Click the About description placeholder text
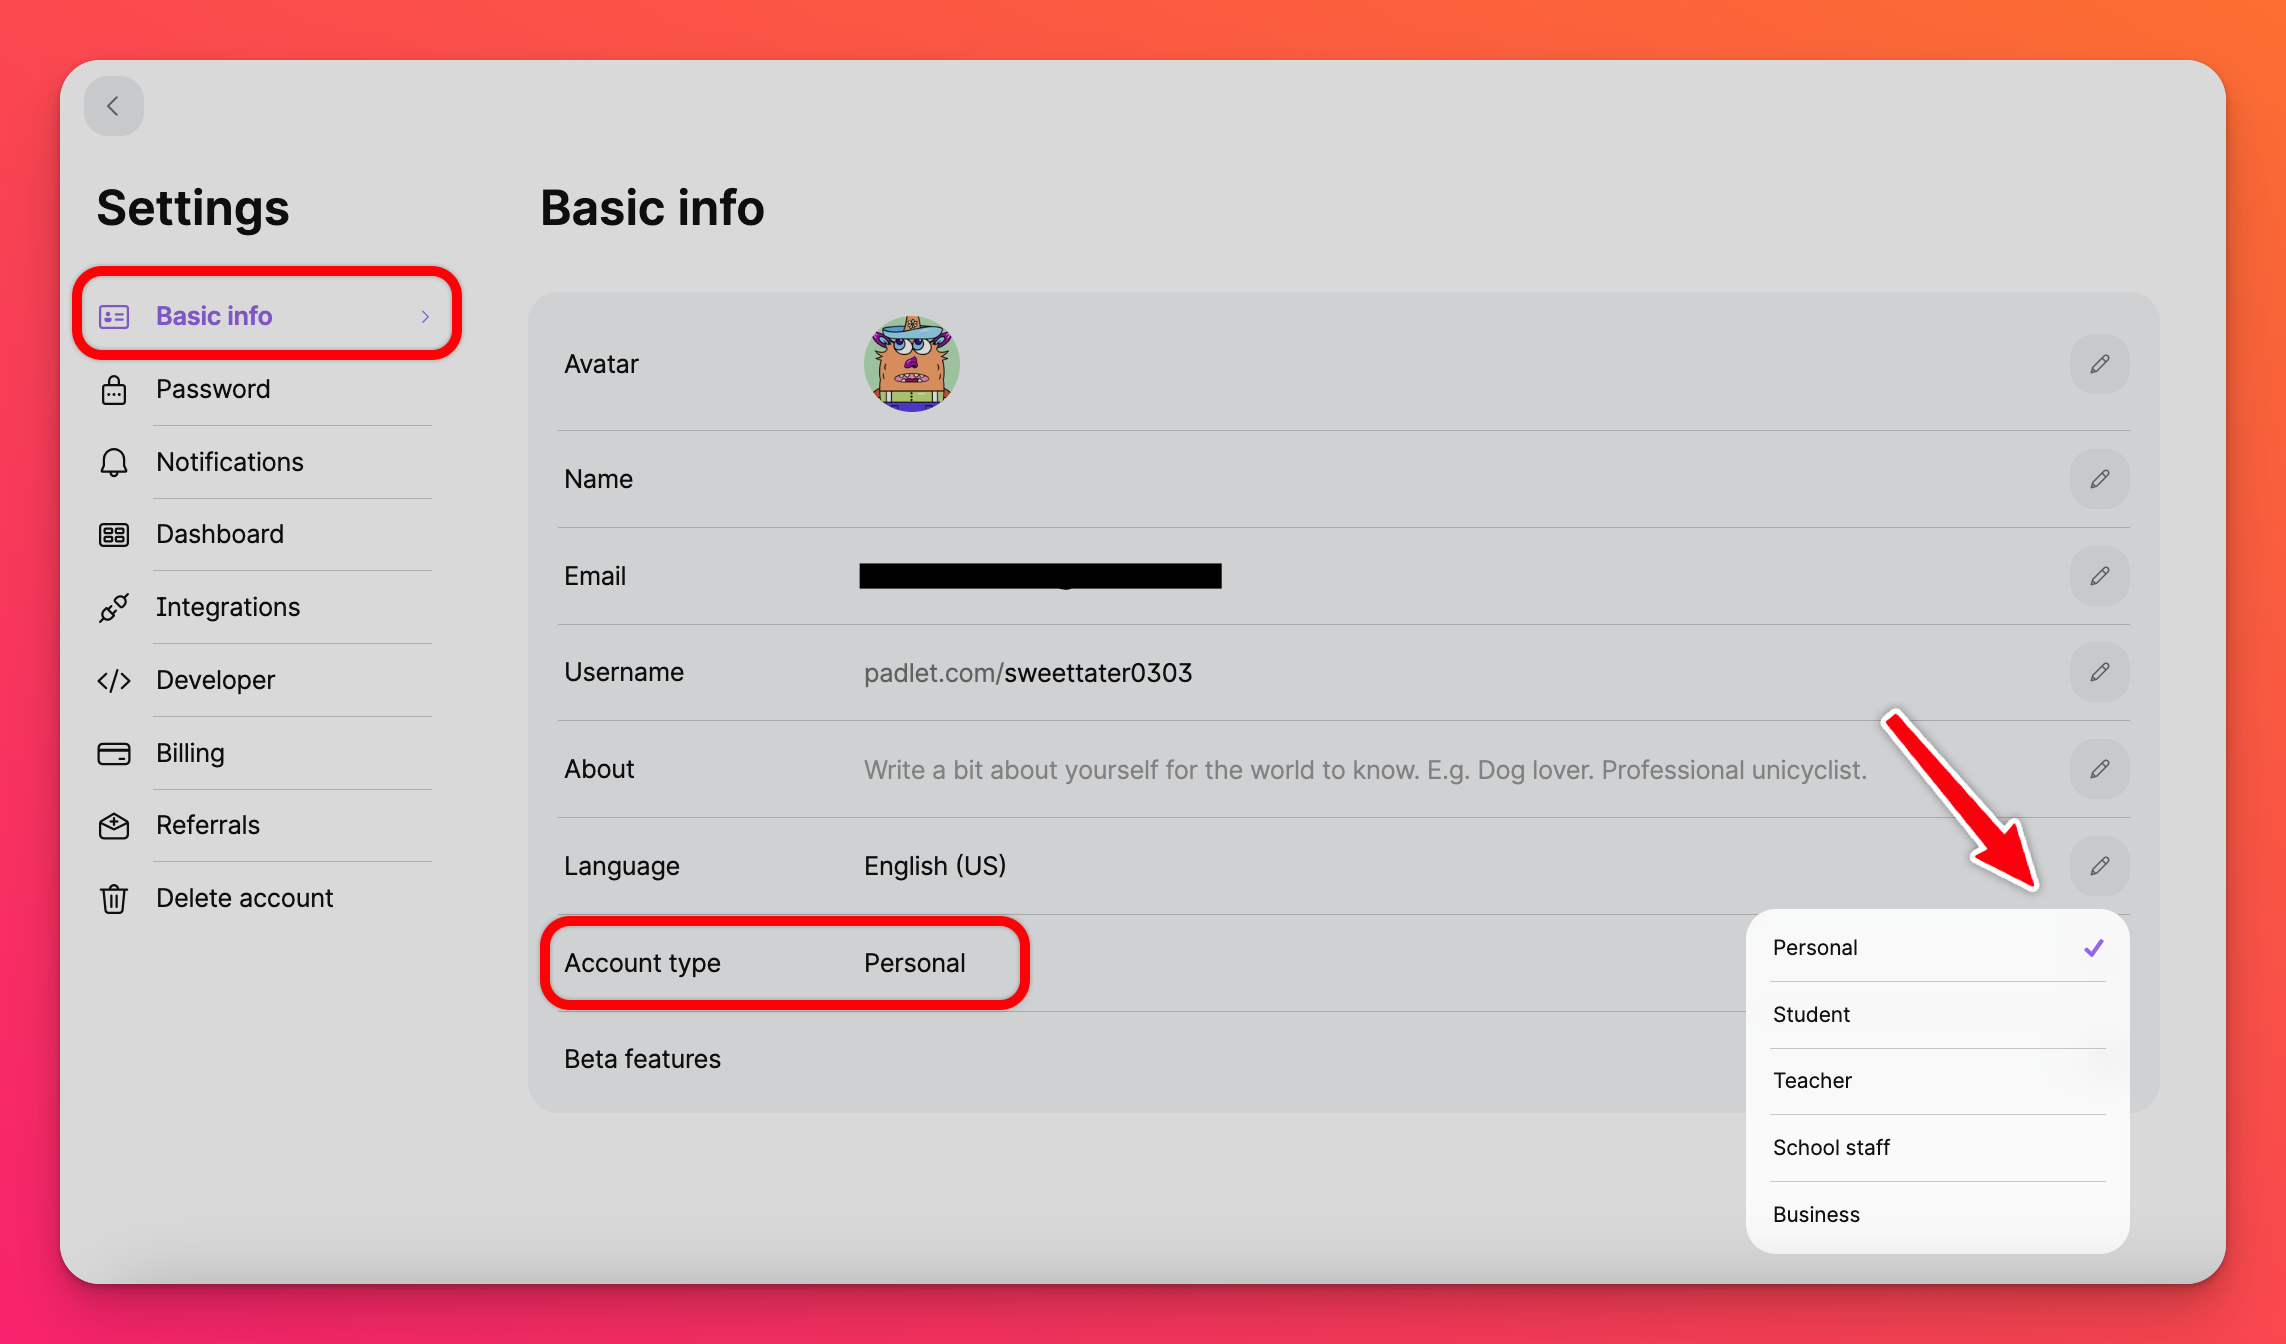2286x1344 pixels. pos(1364,770)
